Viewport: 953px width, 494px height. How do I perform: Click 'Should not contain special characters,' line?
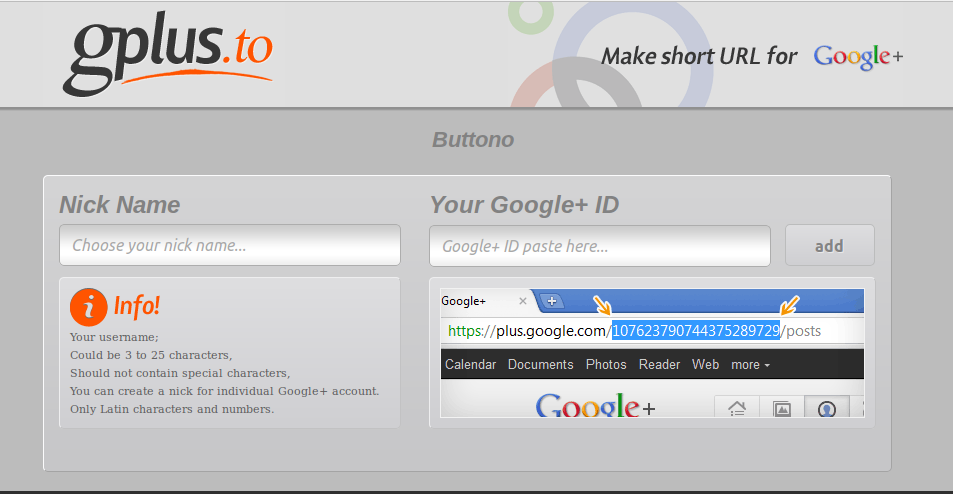(180, 373)
